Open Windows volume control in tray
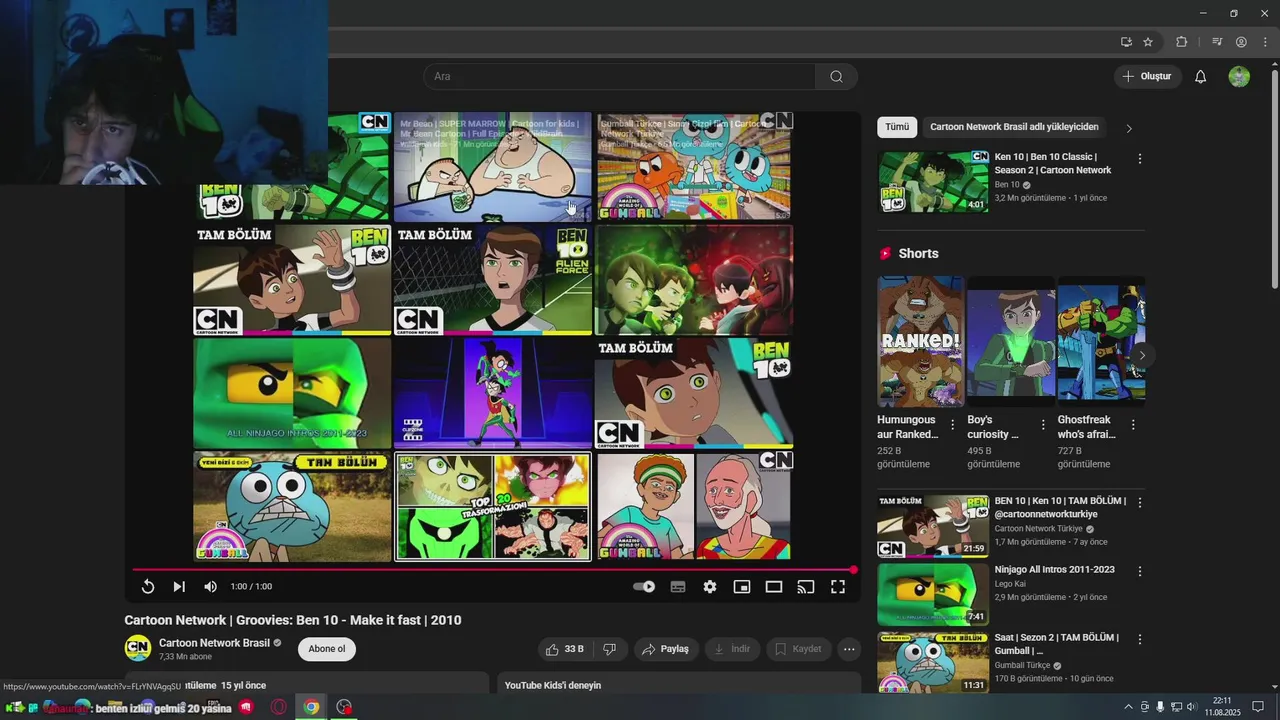The image size is (1280, 720). 1191,707
